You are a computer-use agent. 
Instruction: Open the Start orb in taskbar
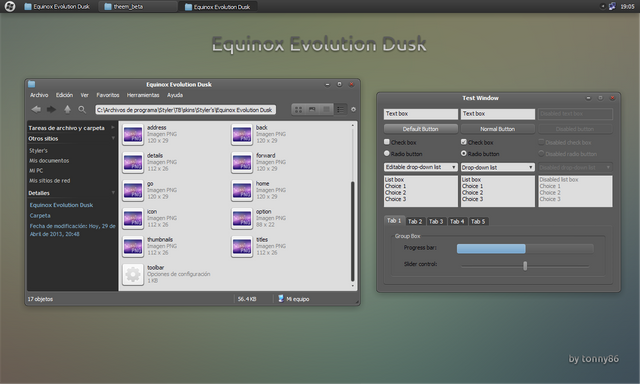tap(10, 7)
